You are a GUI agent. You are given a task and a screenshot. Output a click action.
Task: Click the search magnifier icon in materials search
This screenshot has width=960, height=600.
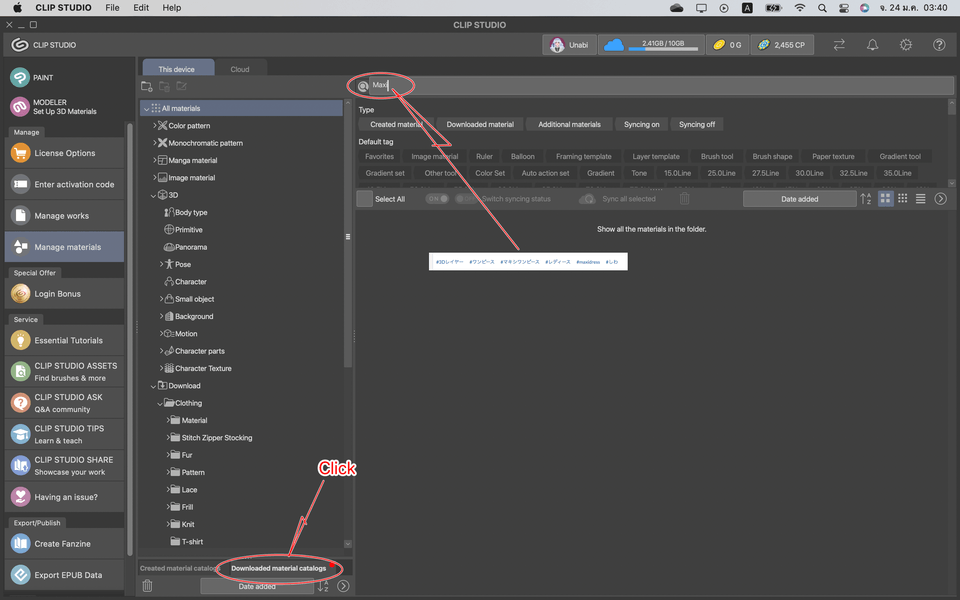[362, 86]
